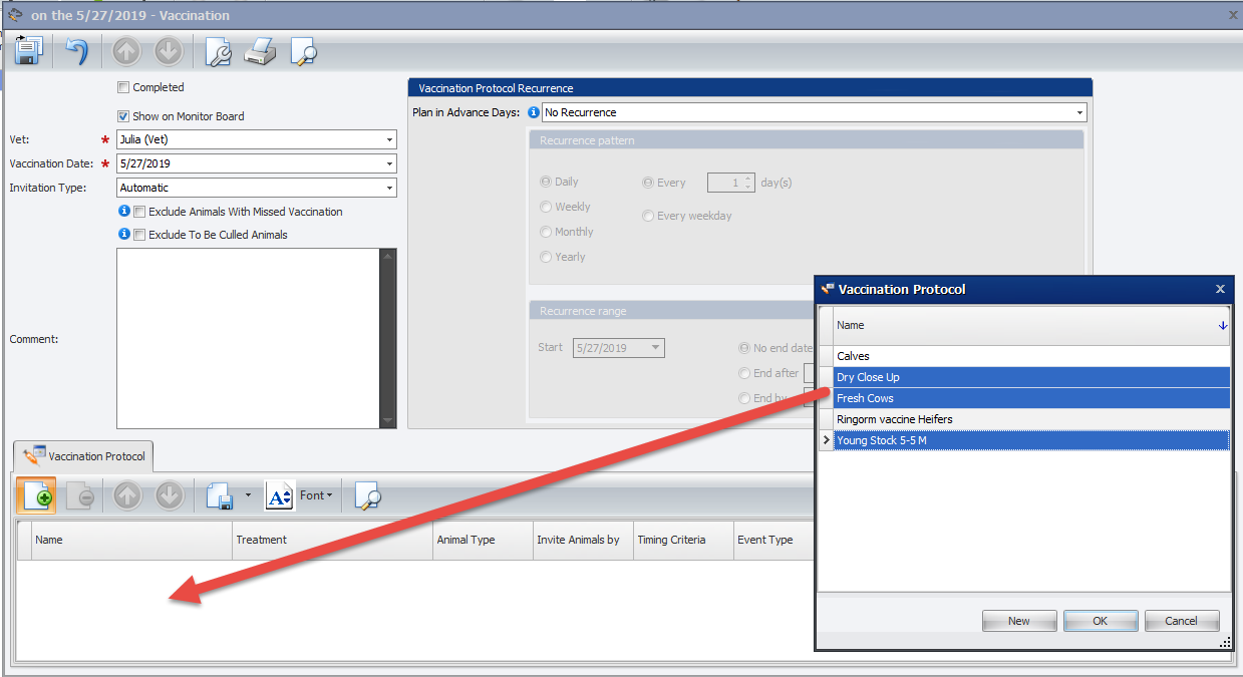Expand the Vet dropdown
The image size is (1243, 677).
click(389, 140)
